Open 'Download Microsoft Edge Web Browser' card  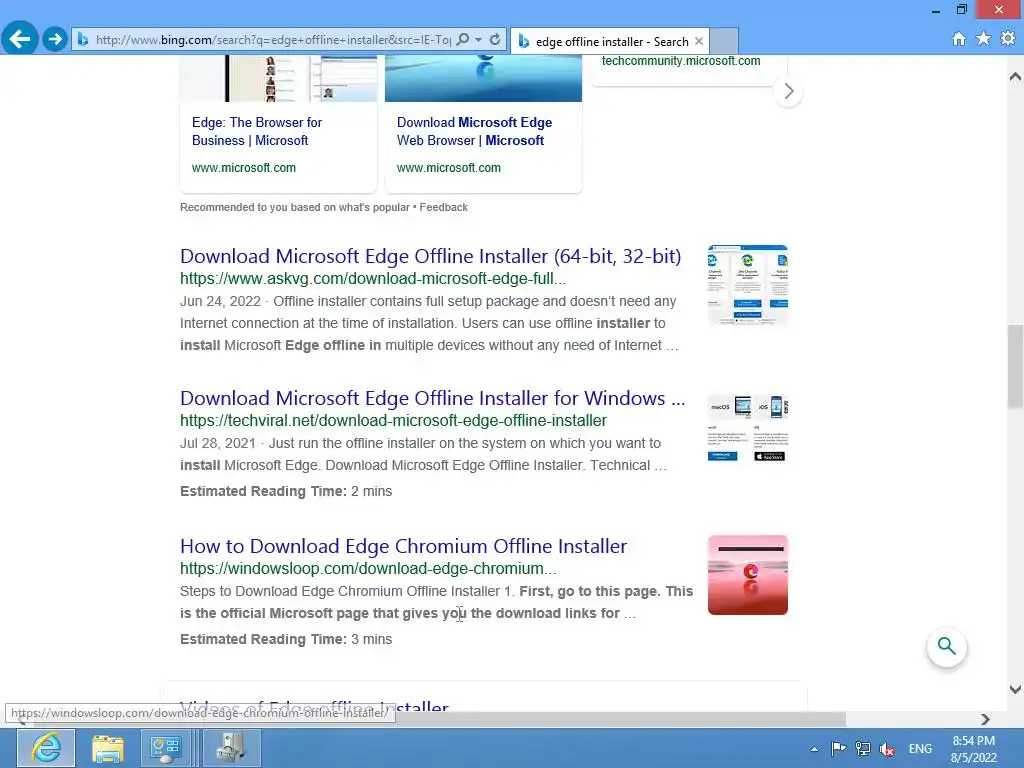(474, 131)
